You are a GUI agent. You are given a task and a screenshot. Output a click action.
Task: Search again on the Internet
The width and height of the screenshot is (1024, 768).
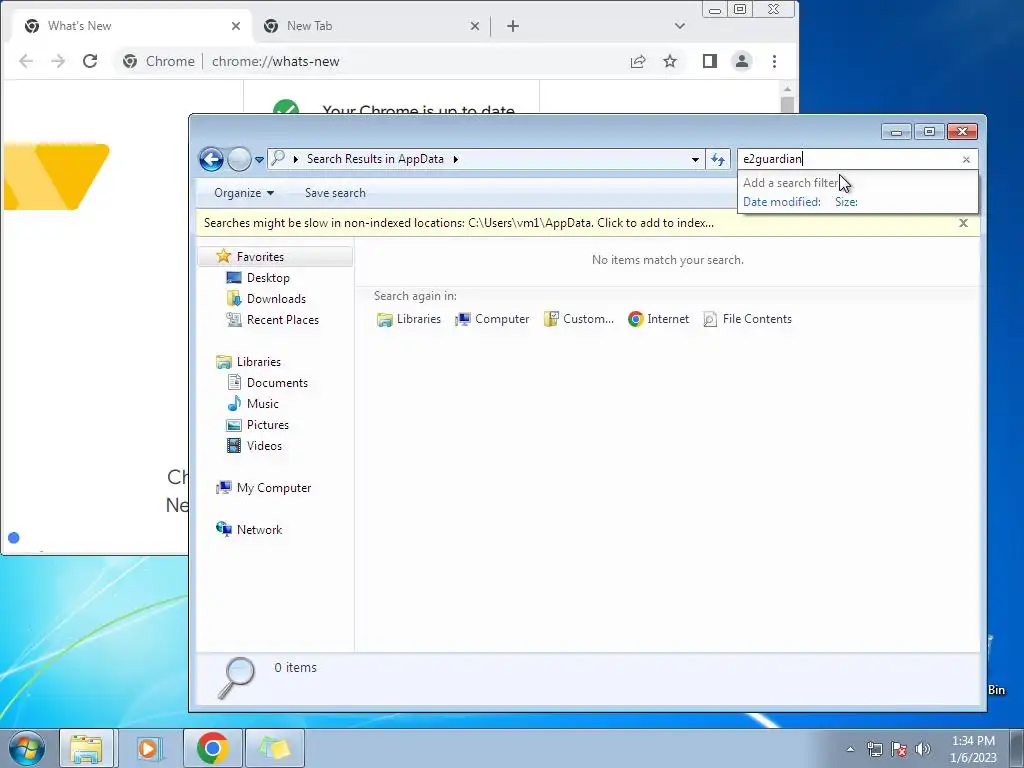coord(658,319)
